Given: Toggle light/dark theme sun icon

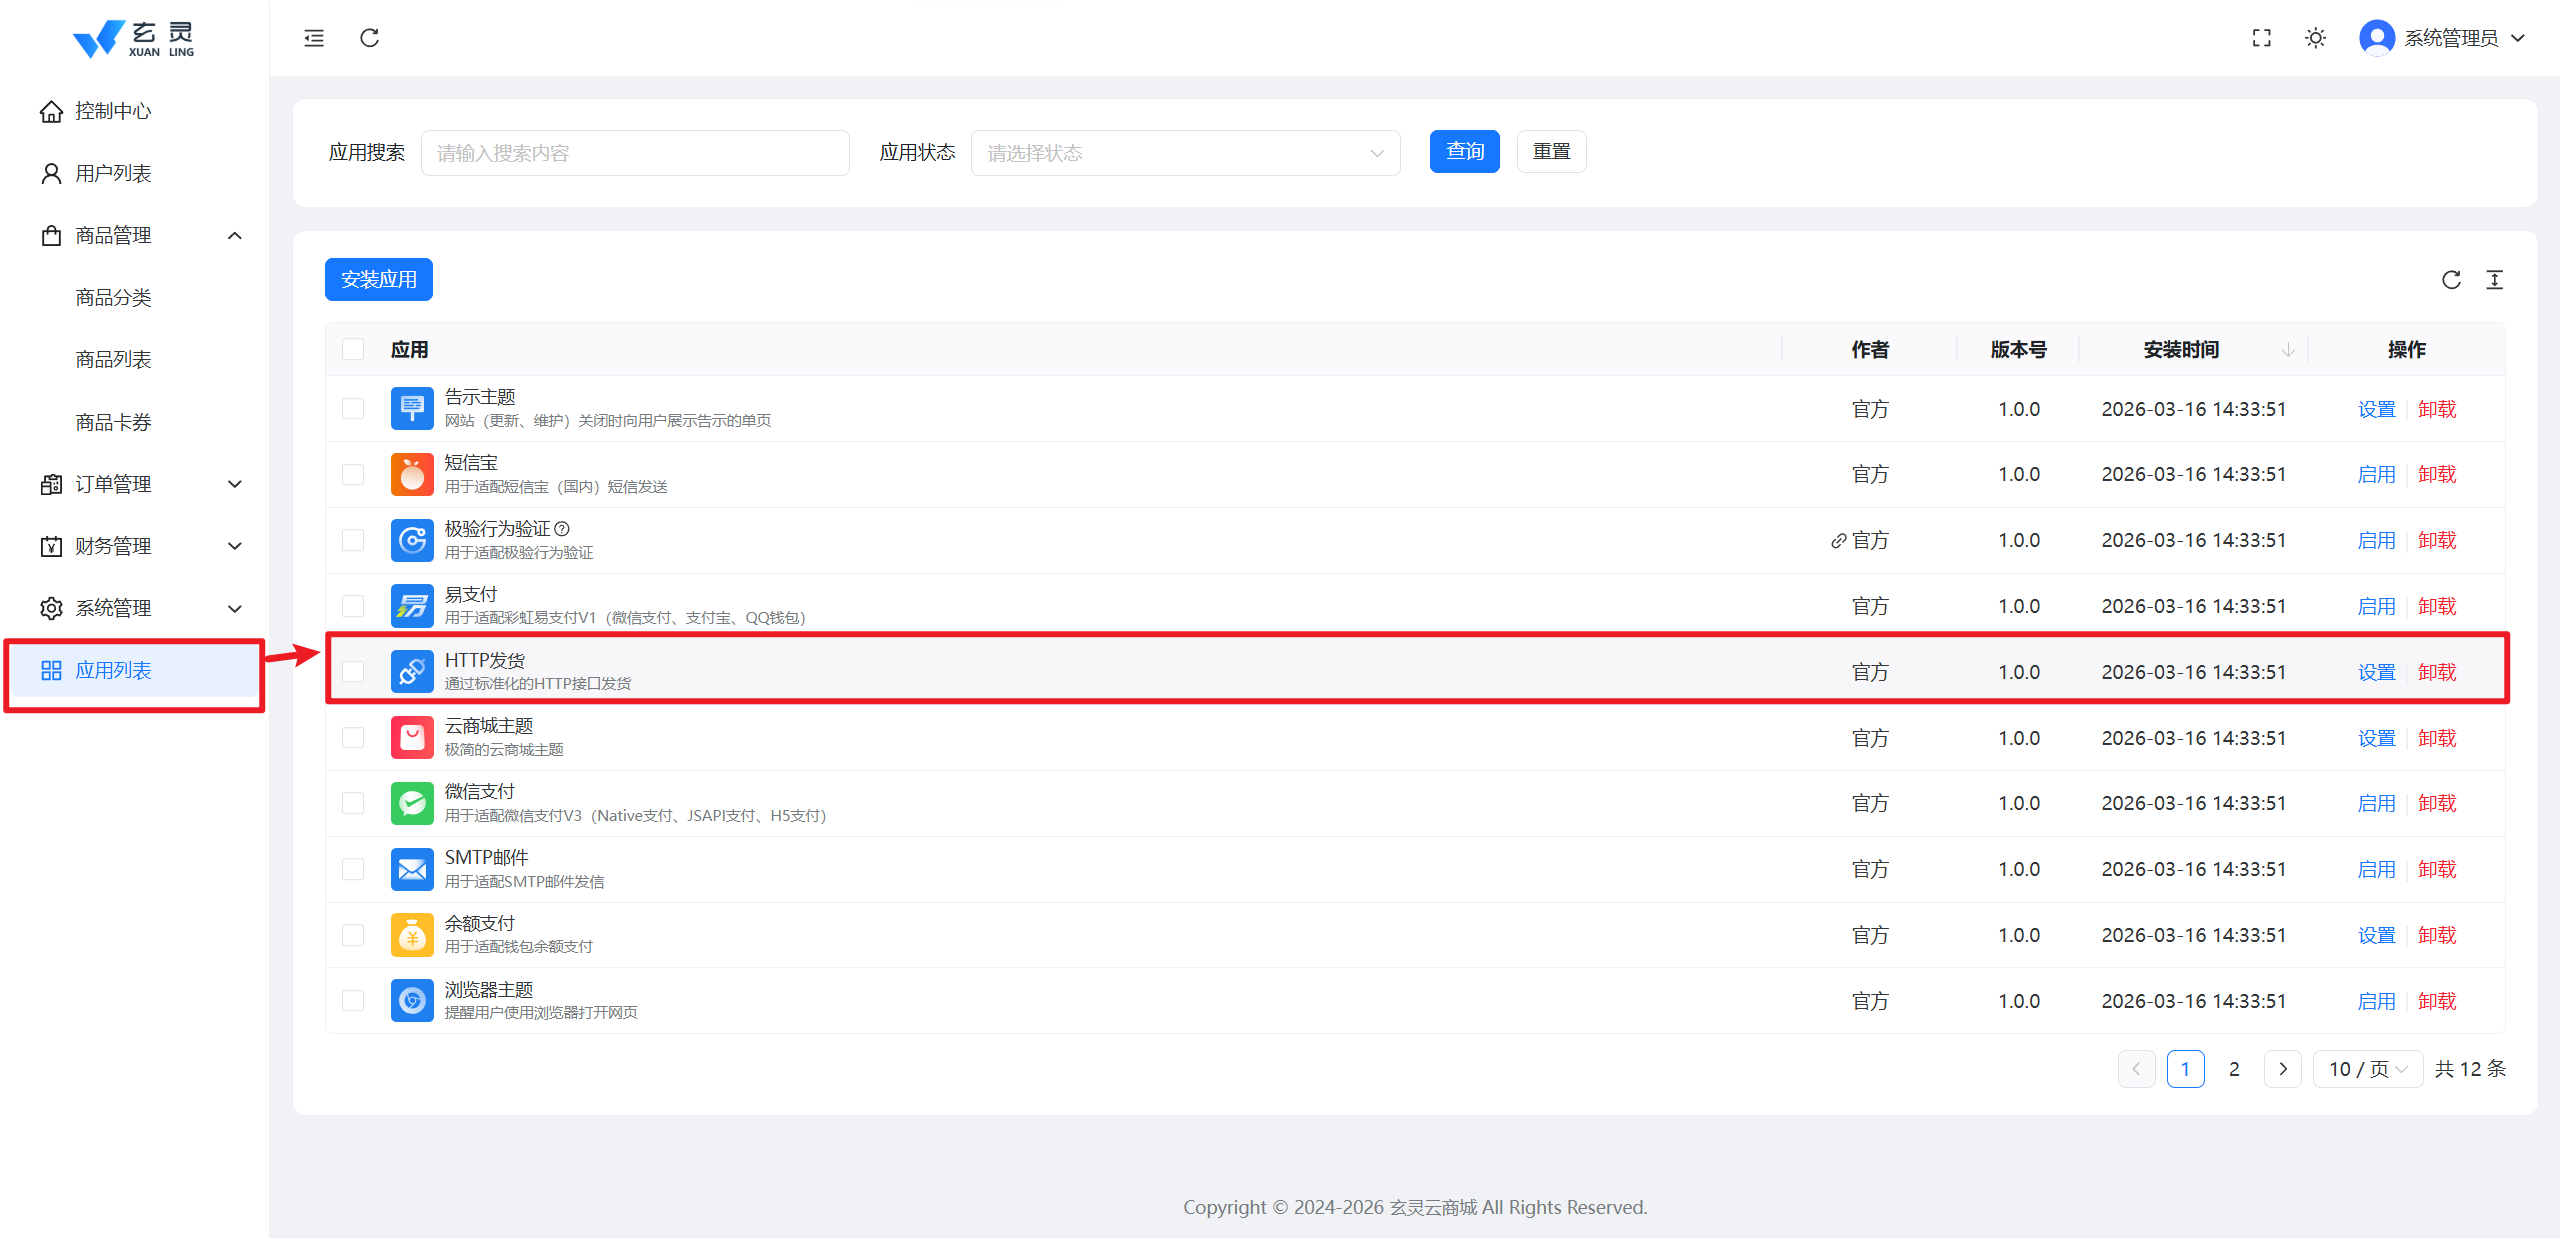Looking at the screenshot, I should (x=2315, y=38).
